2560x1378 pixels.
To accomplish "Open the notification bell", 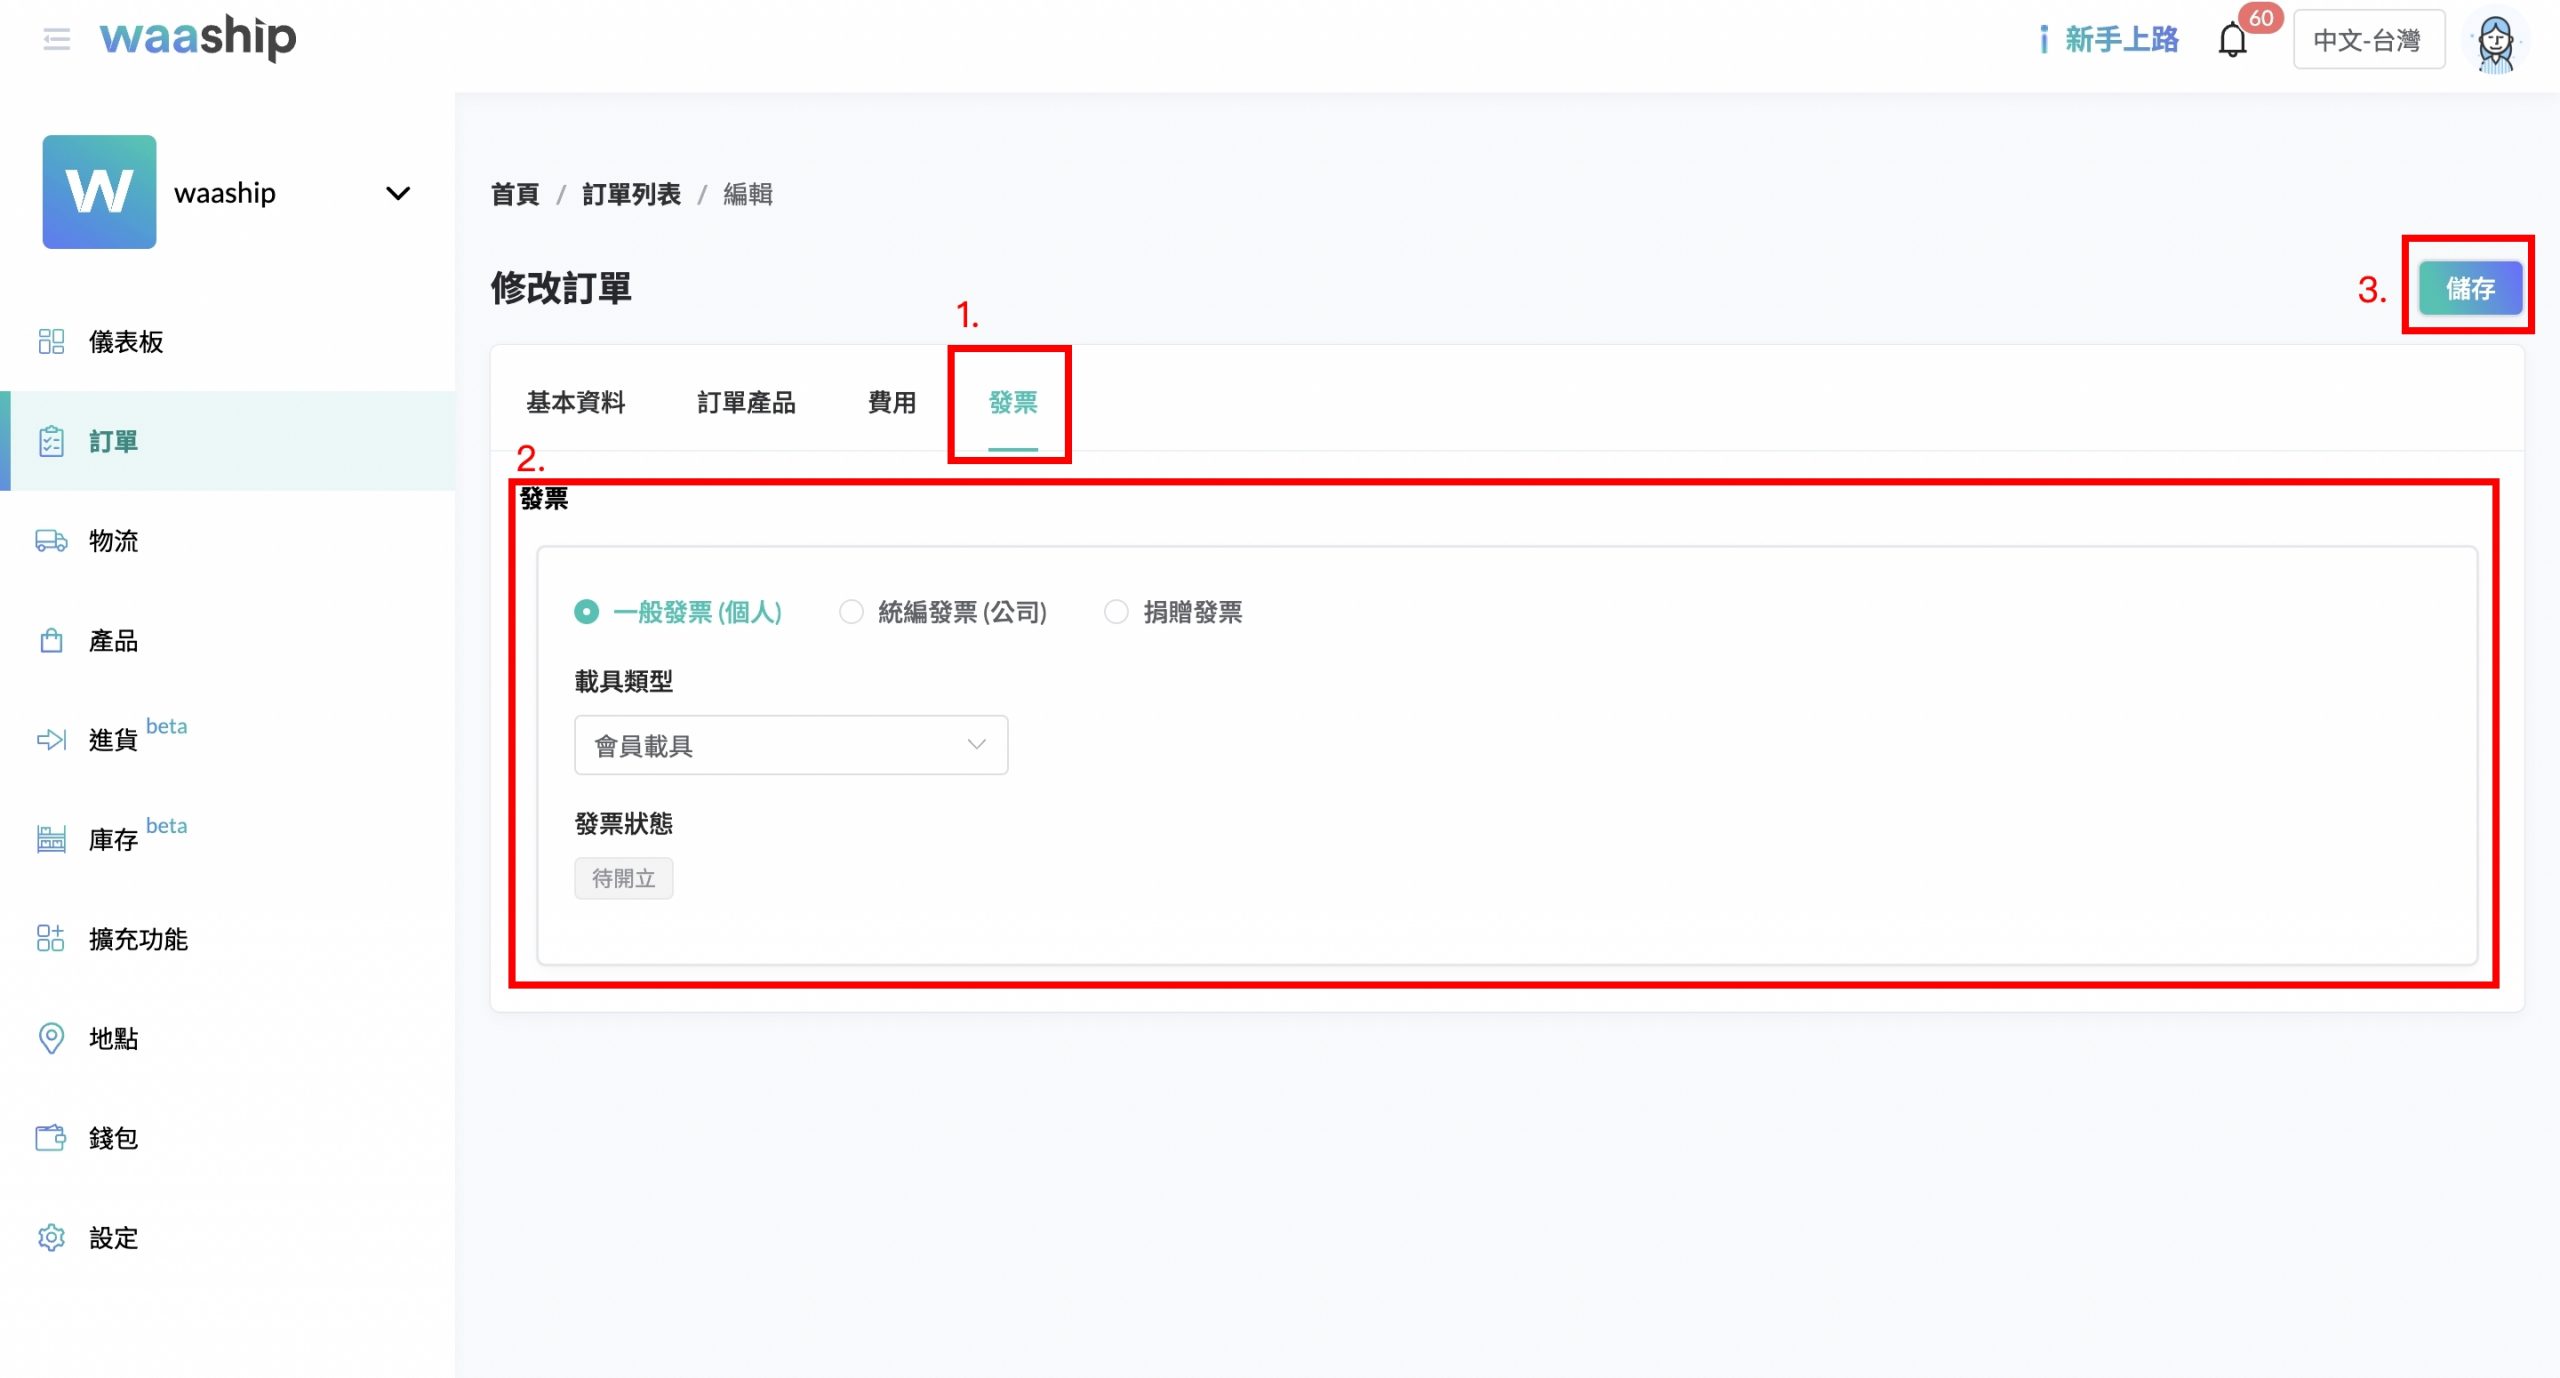I will pos(2232,41).
